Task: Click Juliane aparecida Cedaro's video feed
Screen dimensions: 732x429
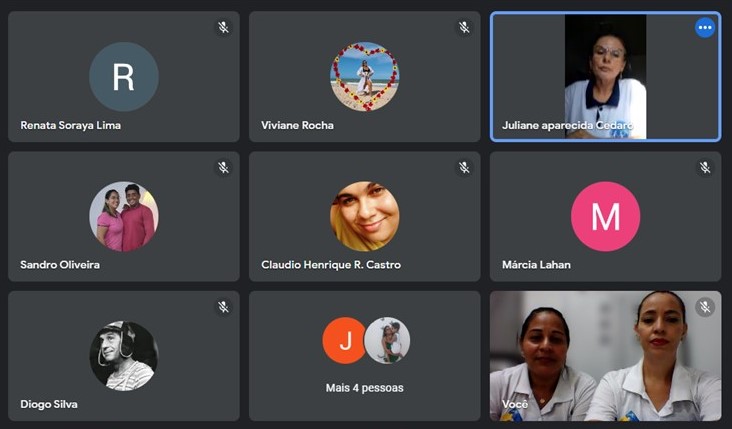Action: point(605,77)
